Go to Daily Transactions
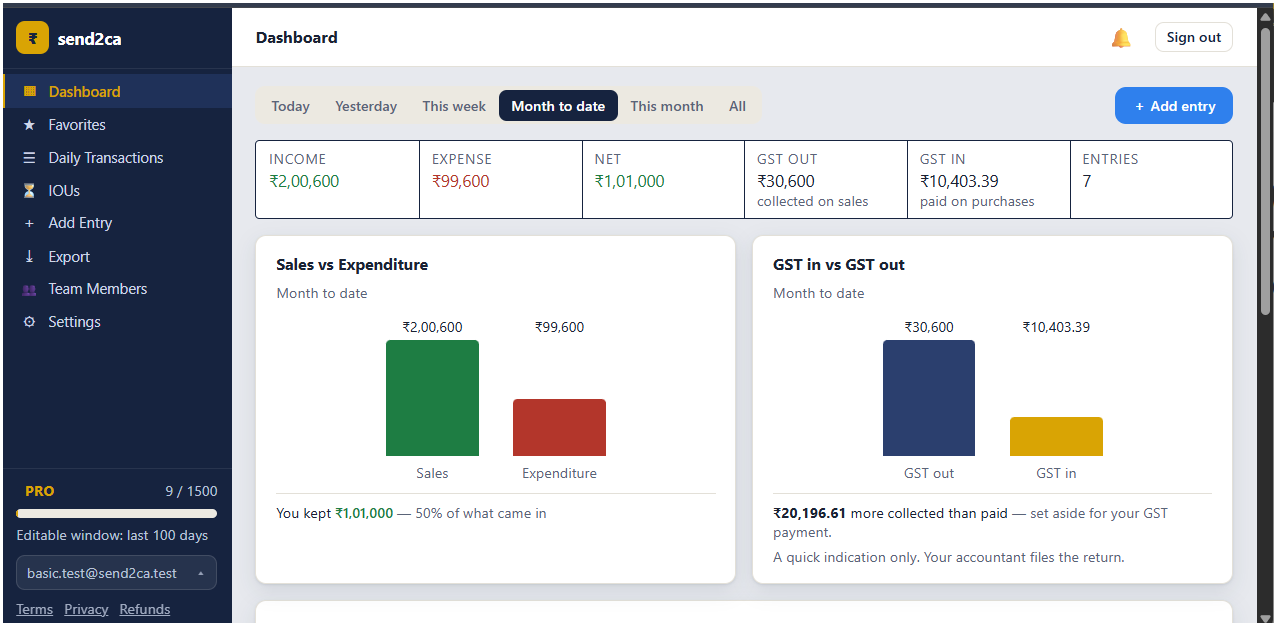Screen dimensions: 1277x626 (118, 158)
